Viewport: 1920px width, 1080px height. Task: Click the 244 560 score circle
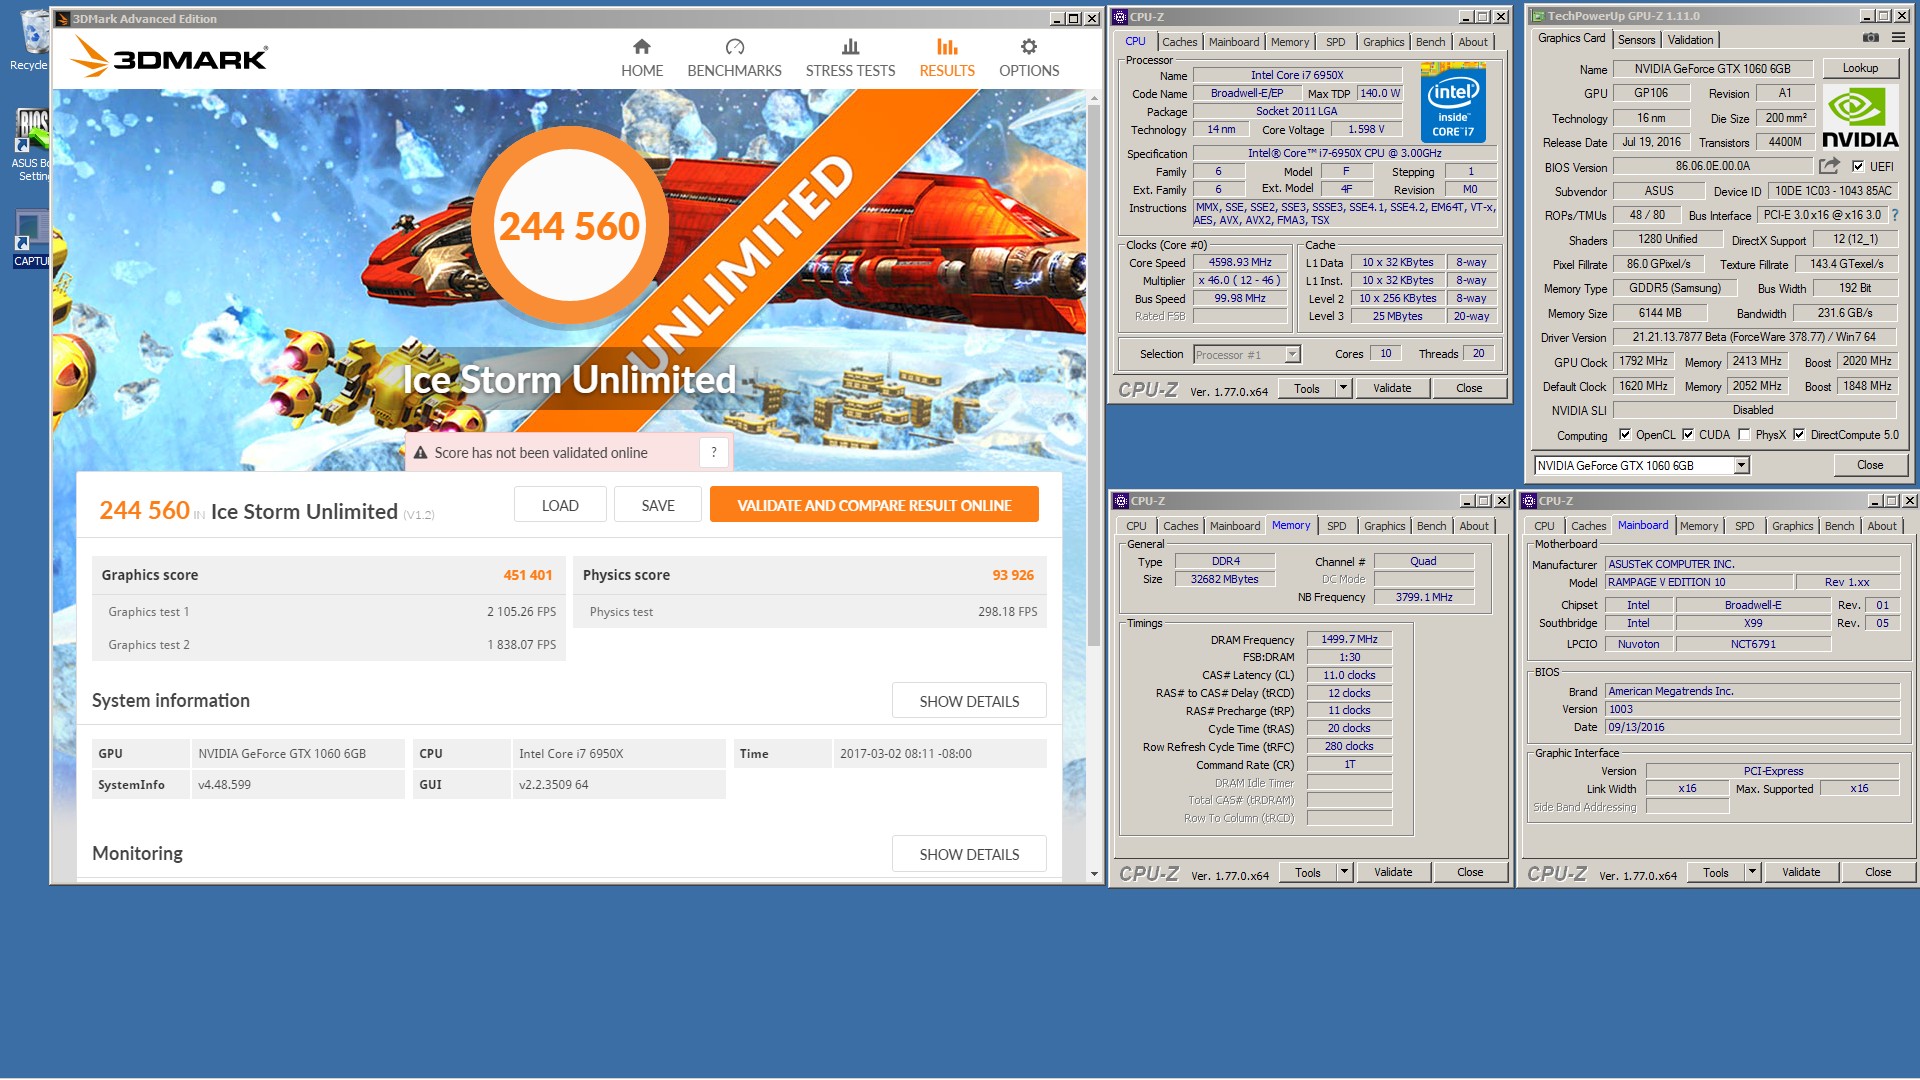569,226
